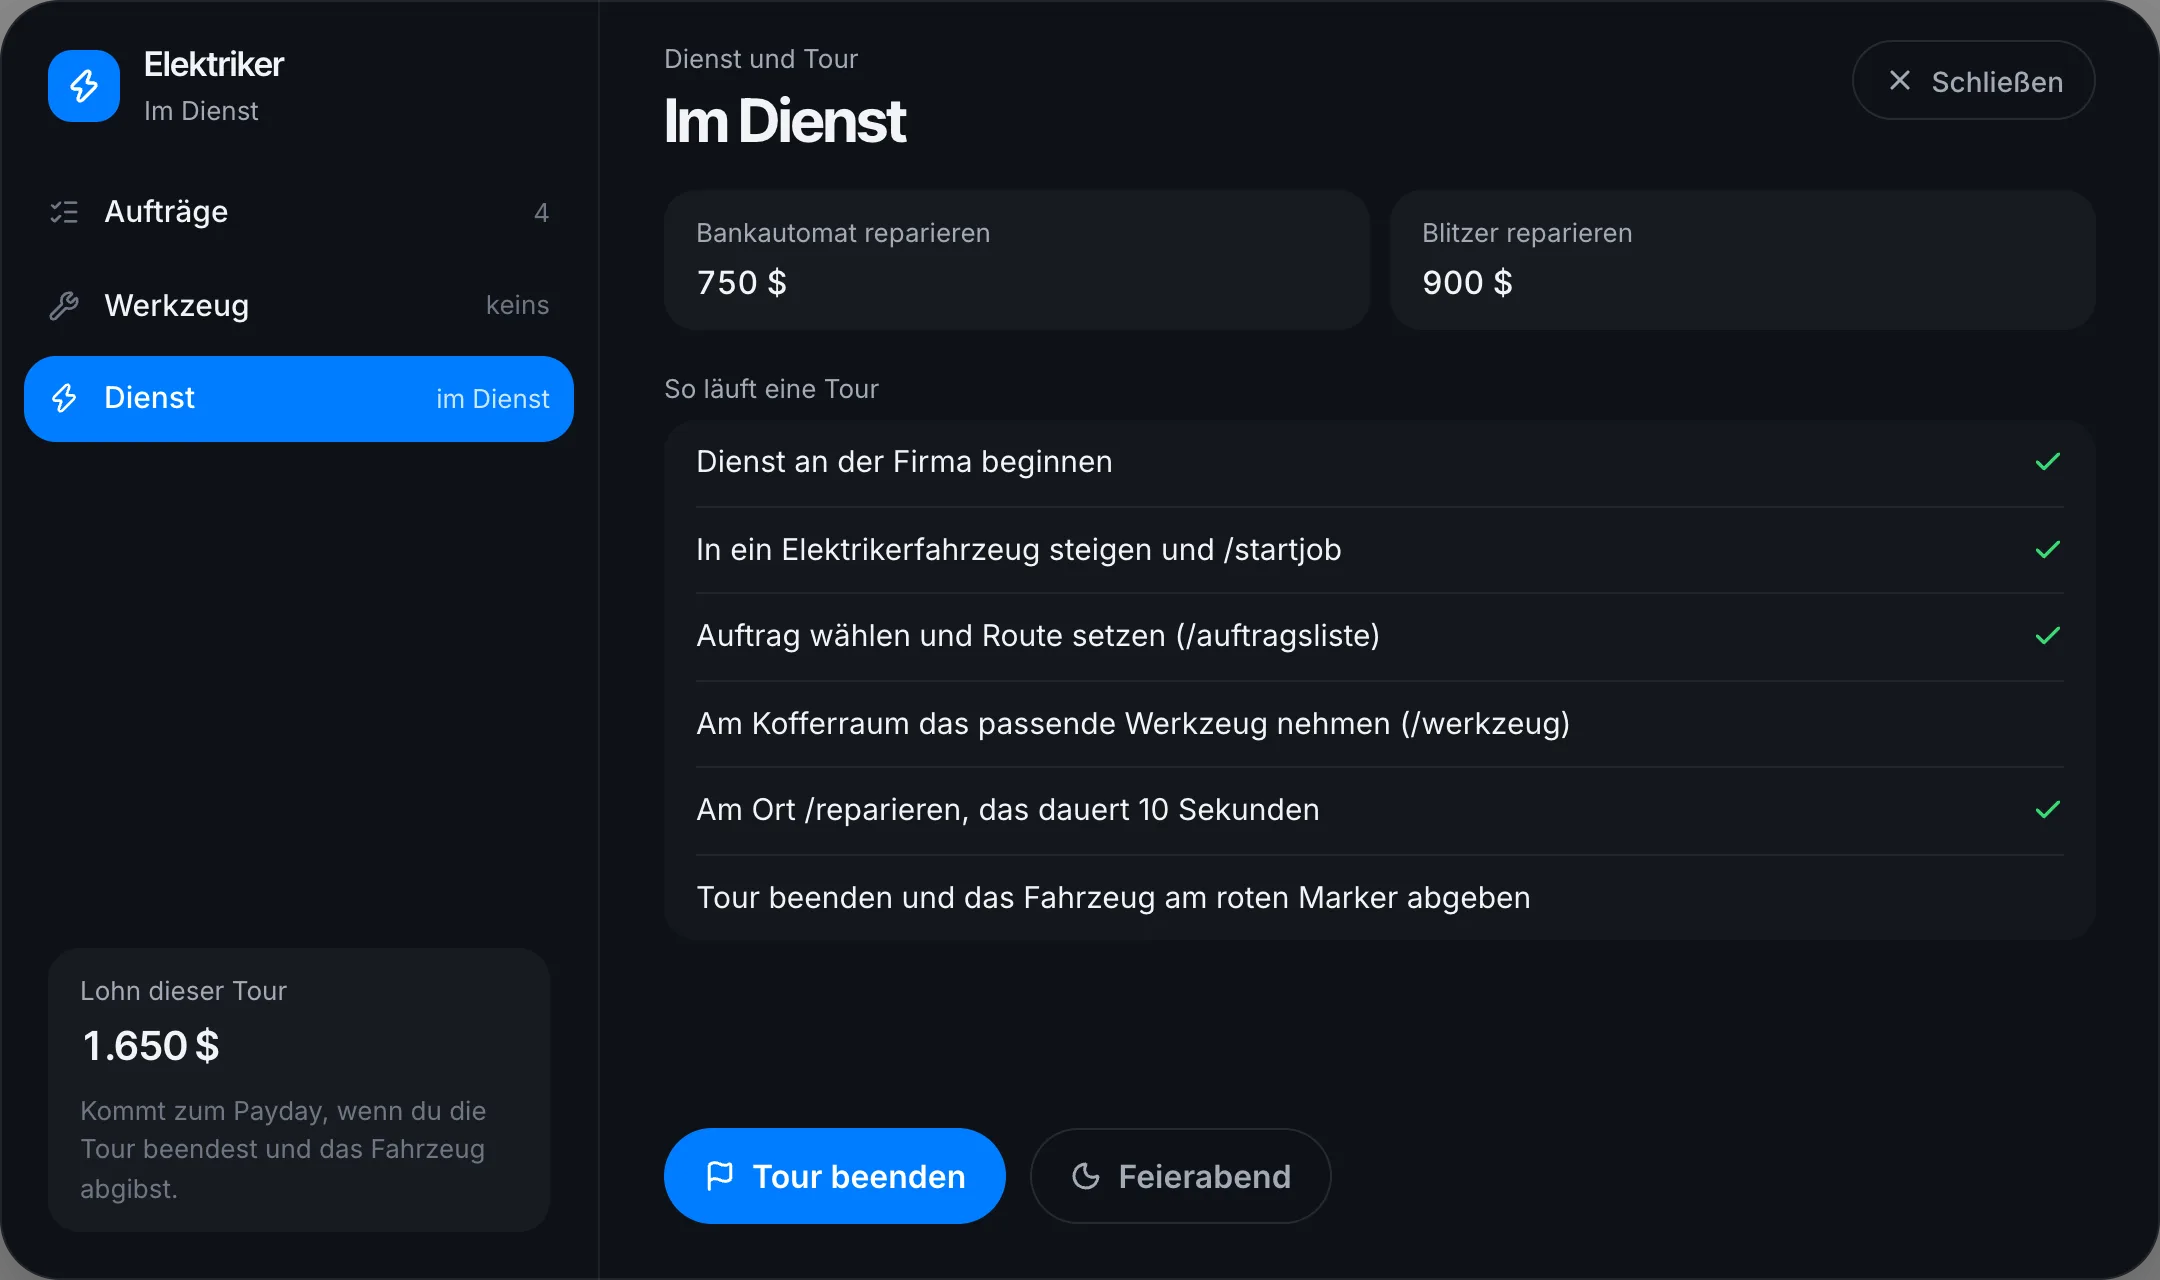Click the flag icon on Tour beenden
This screenshot has width=2160, height=1280.
click(720, 1176)
